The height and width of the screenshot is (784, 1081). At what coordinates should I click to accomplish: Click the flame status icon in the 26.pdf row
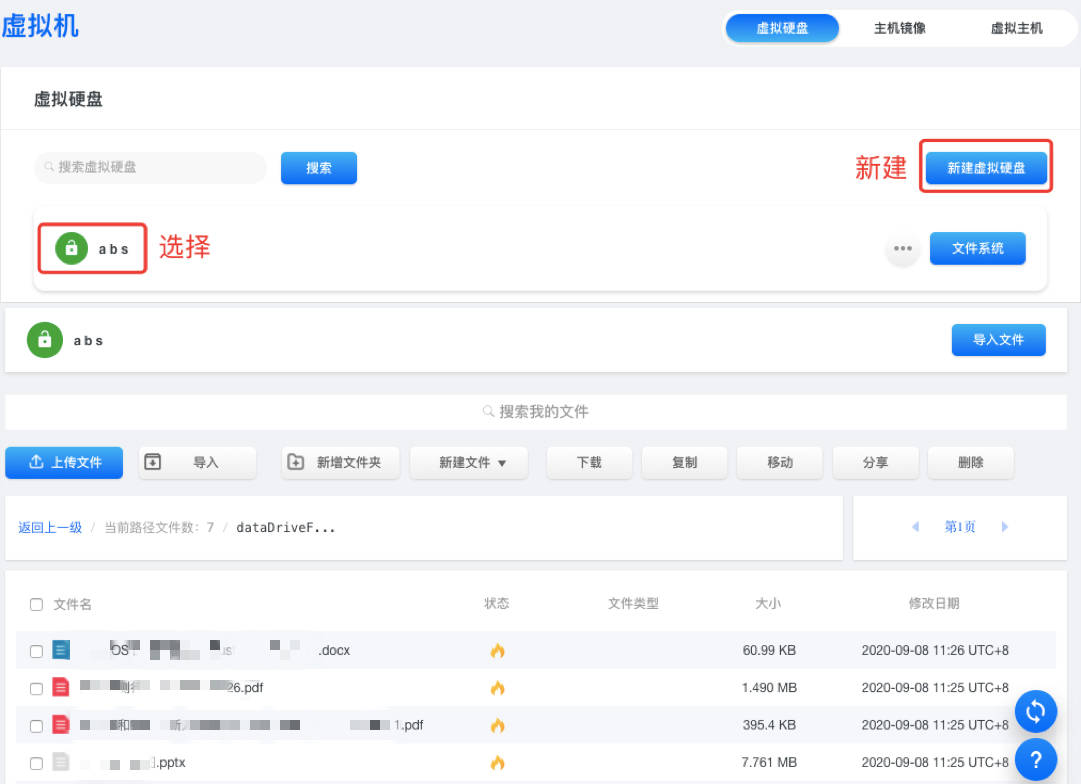497,687
